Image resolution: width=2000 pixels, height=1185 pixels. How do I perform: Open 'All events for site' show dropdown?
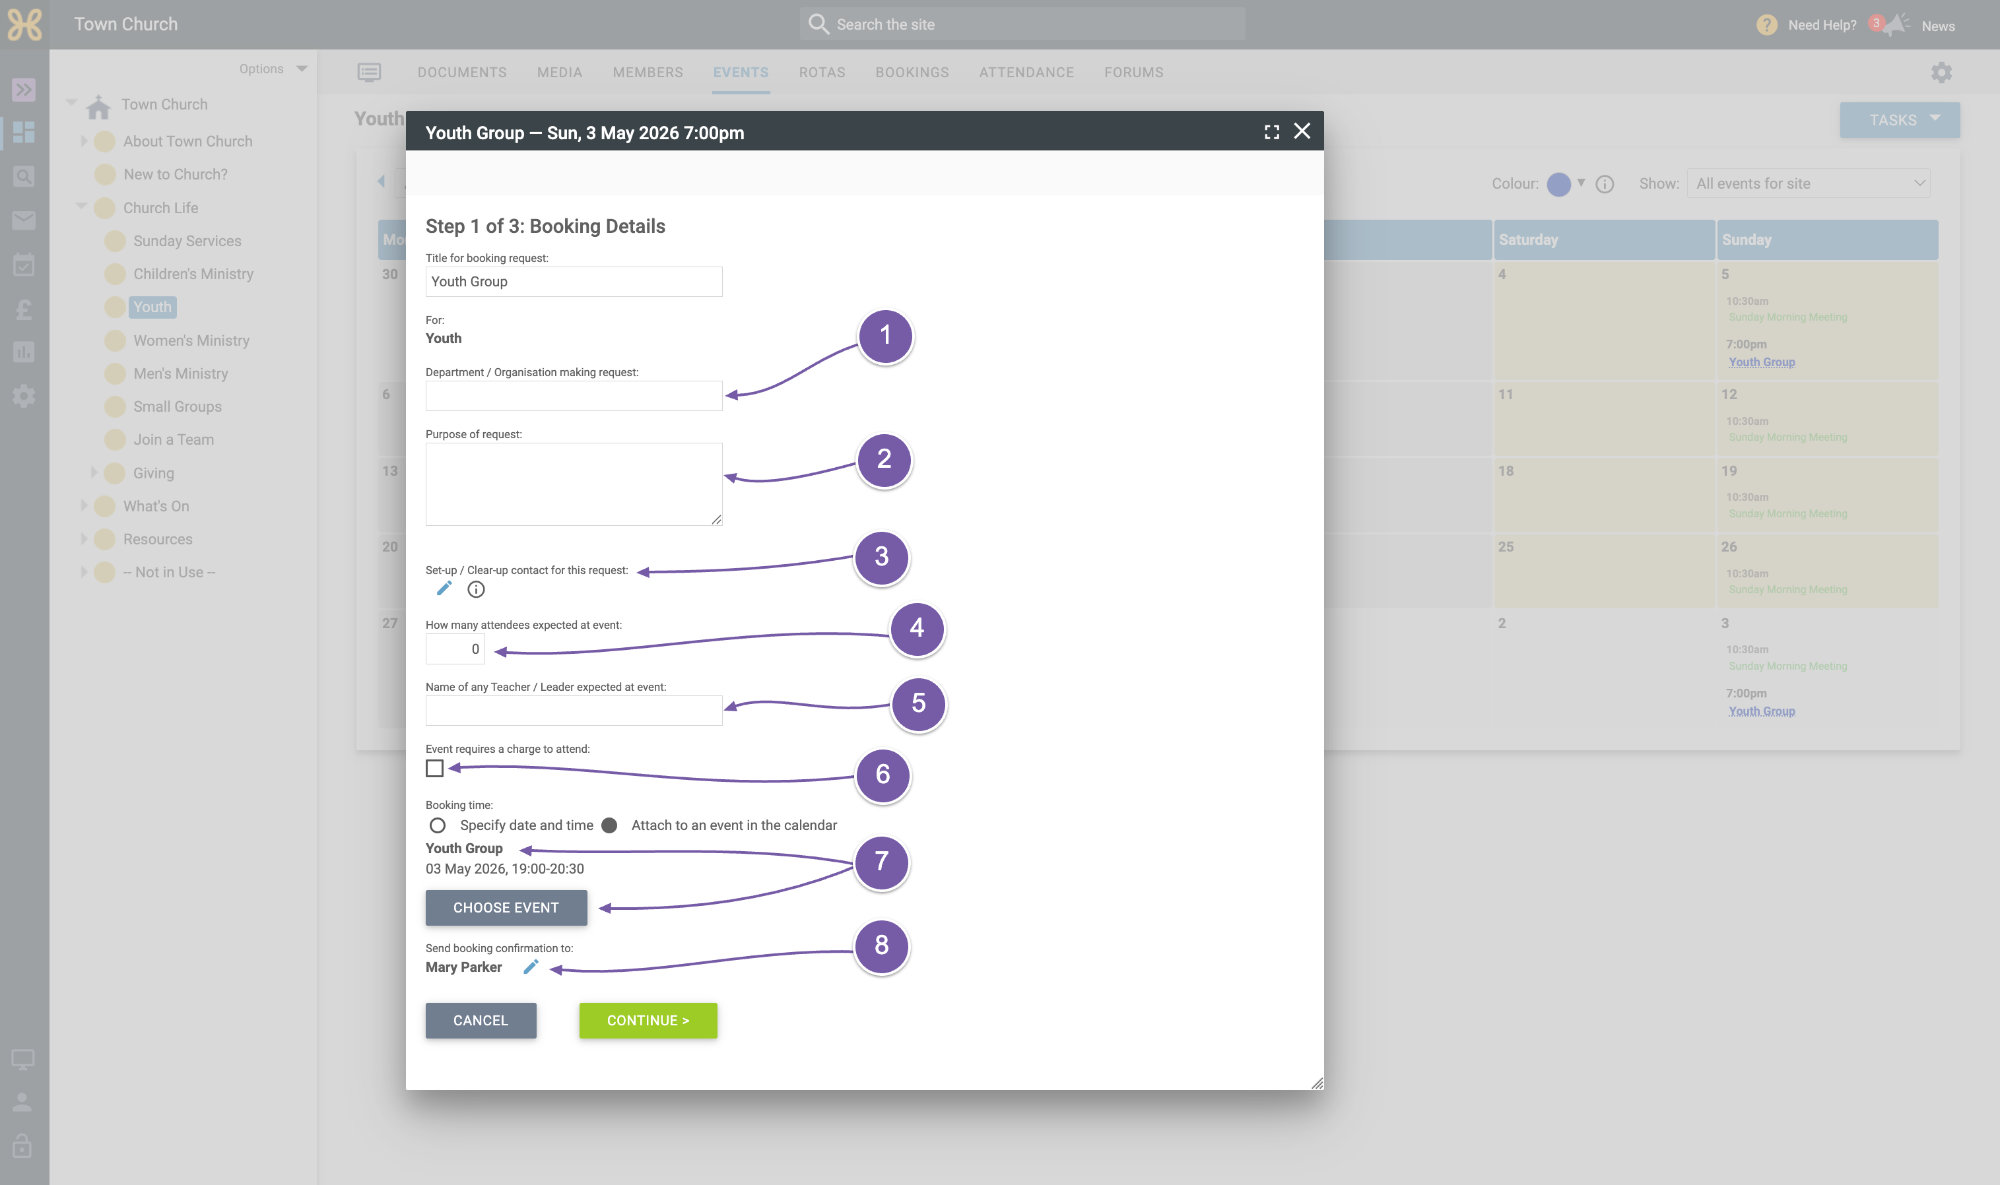1808,184
